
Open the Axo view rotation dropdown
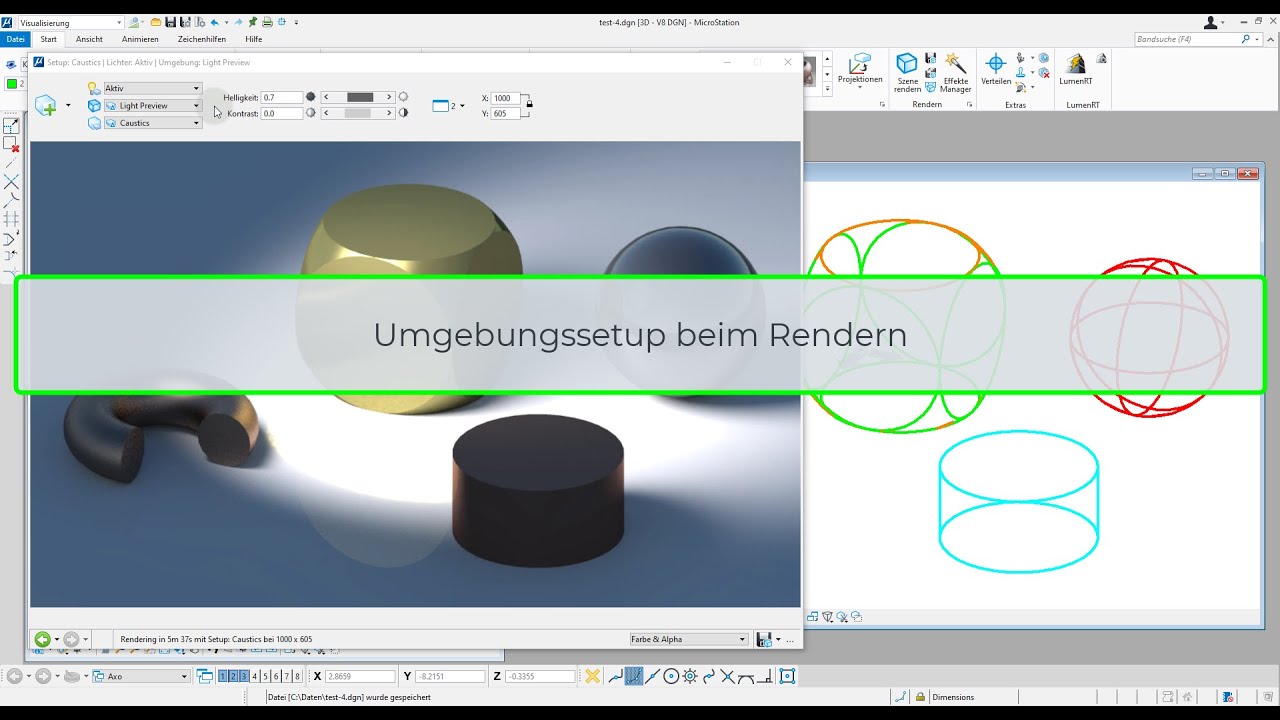coord(139,676)
